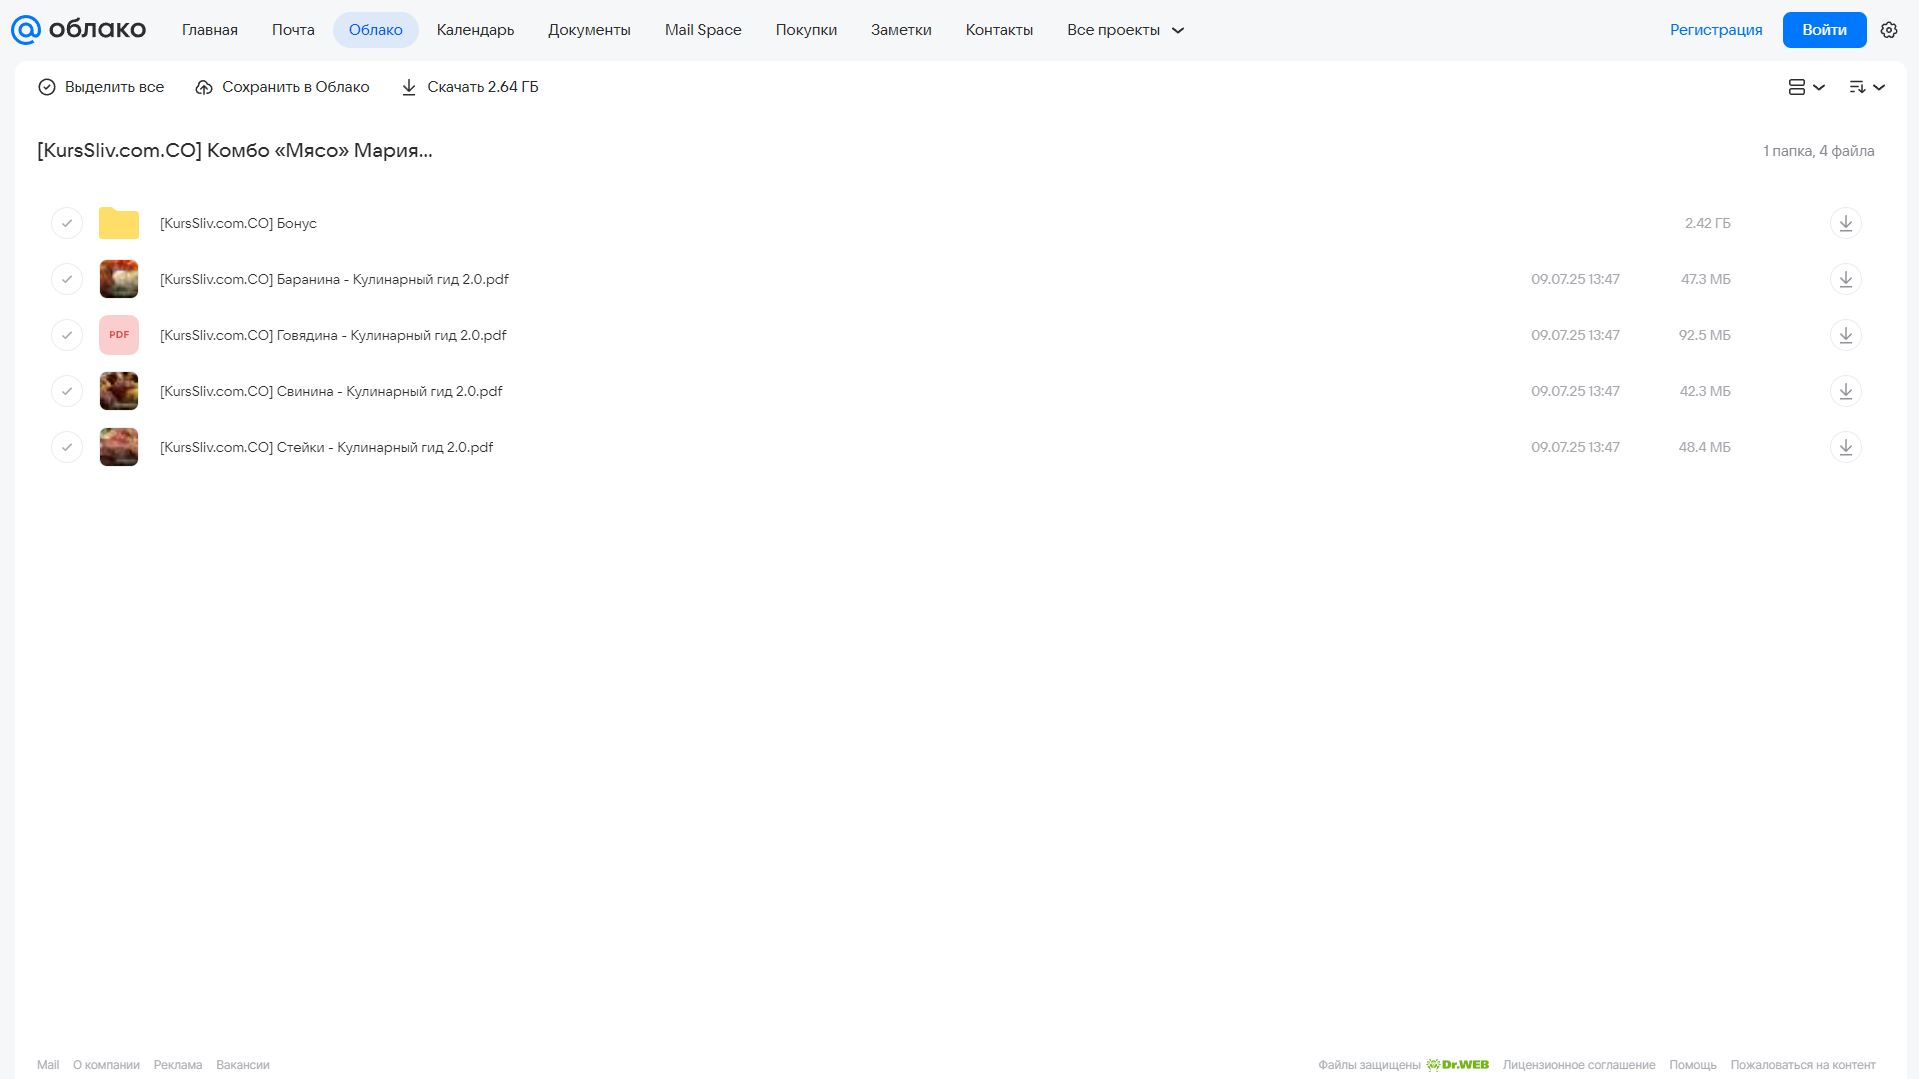The width and height of the screenshot is (1919, 1079).
Task: Click the Облако logo icon
Action: coord(26,30)
